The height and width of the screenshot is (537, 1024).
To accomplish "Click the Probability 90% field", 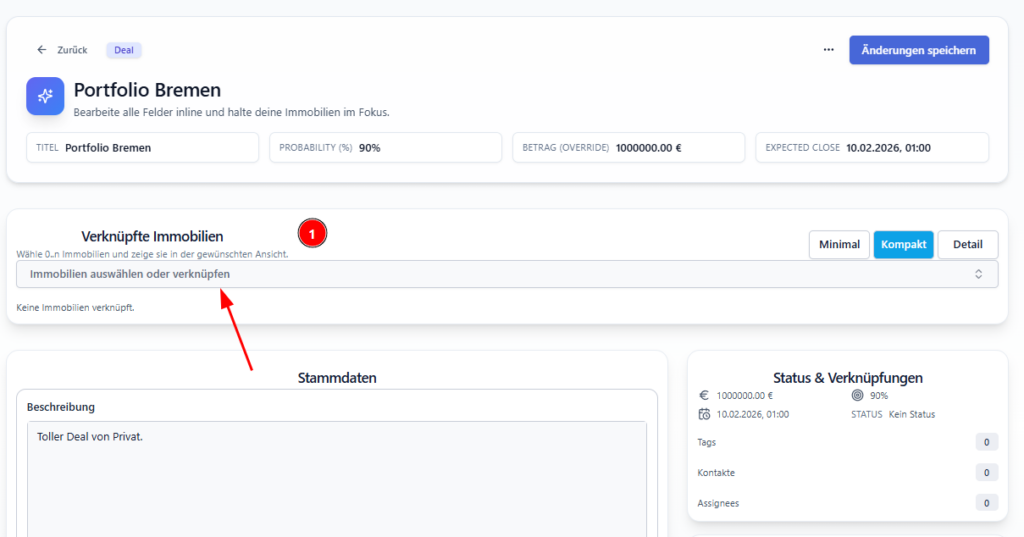I will [x=385, y=148].
